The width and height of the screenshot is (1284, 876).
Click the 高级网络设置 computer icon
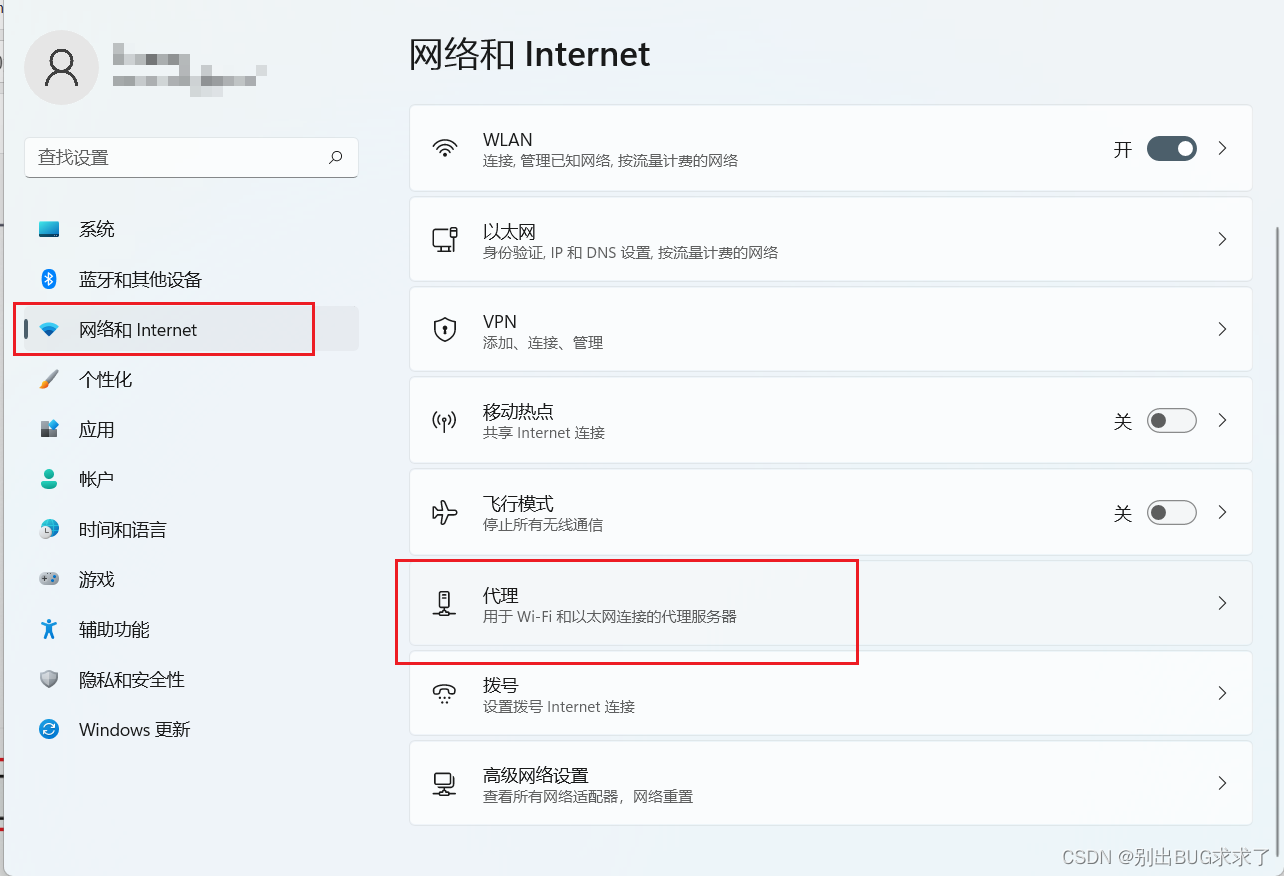coord(444,783)
